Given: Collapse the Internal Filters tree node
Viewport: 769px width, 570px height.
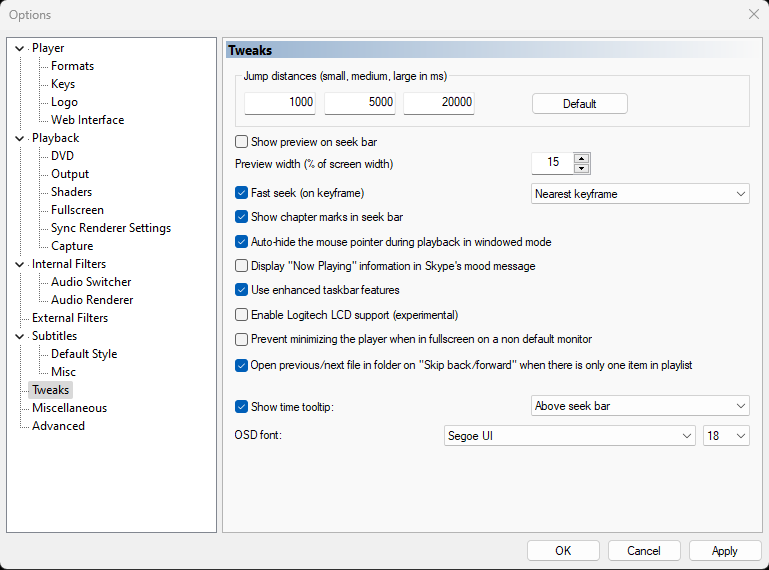Looking at the screenshot, I should [20, 264].
